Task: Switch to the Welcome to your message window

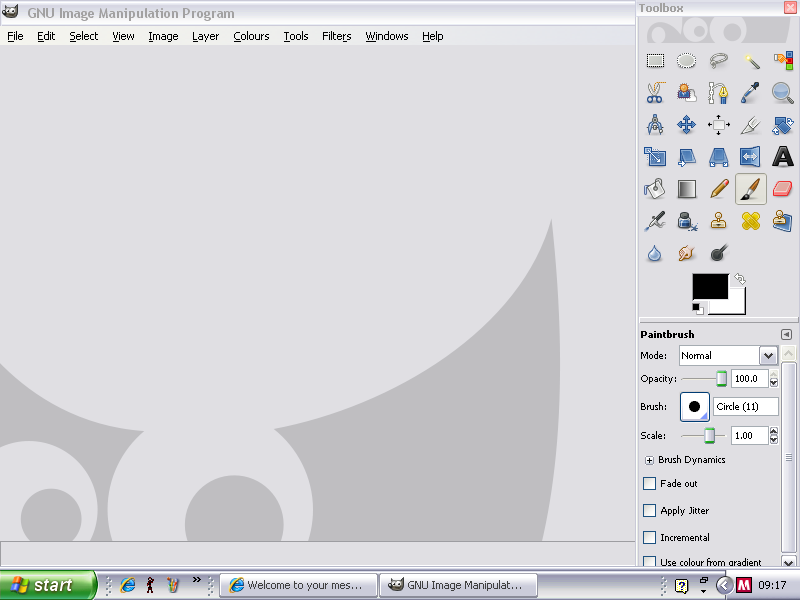Action: [x=298, y=585]
